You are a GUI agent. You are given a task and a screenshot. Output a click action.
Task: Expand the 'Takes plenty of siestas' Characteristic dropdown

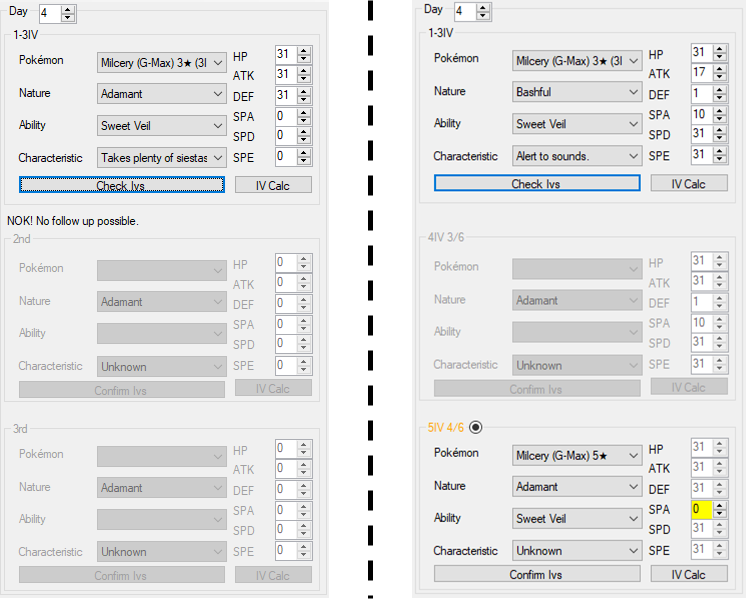162,157
